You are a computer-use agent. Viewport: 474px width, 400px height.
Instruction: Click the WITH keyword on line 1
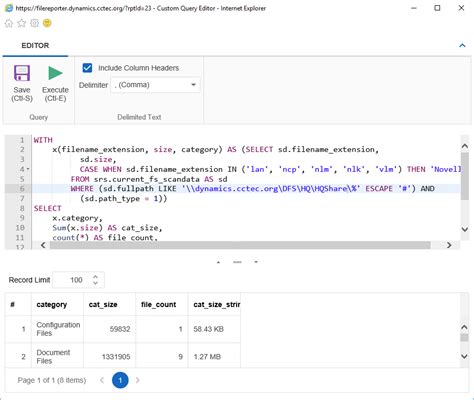tap(43, 140)
